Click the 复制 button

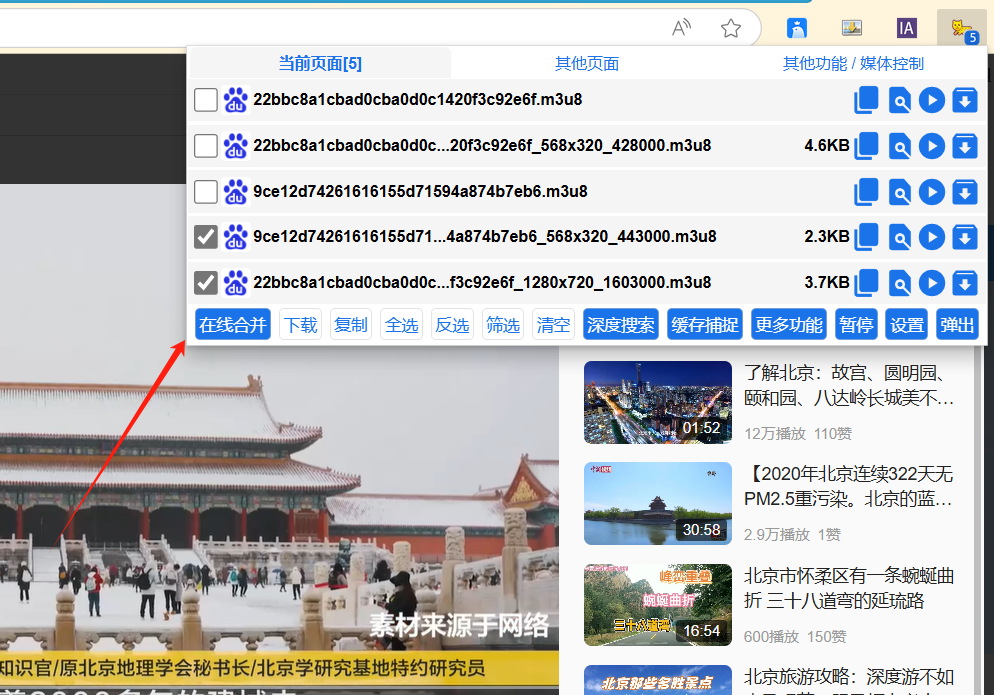(351, 325)
